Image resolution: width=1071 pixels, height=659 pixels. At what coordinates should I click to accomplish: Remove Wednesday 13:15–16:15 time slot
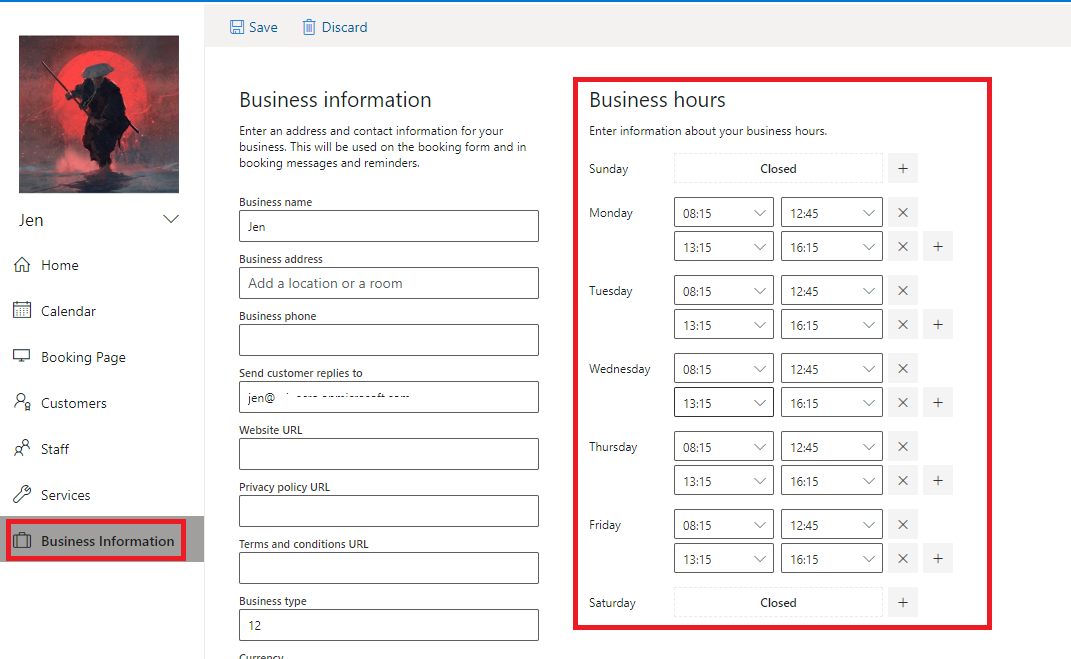click(903, 402)
